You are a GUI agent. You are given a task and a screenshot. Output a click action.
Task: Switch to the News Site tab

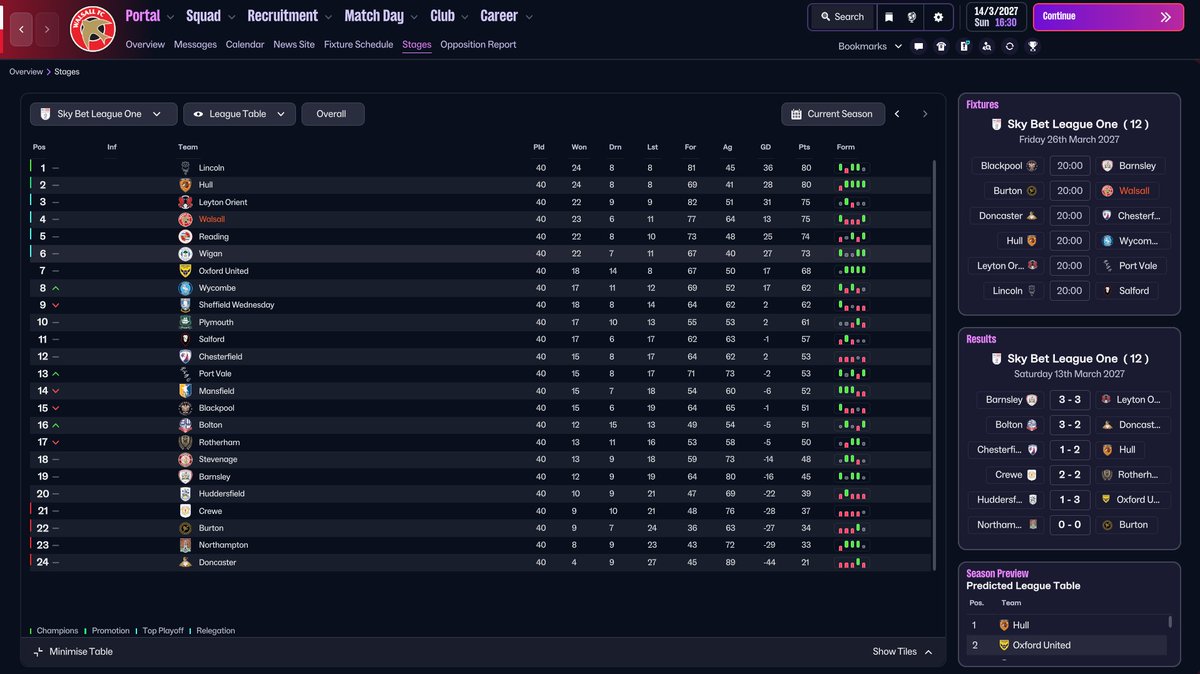point(294,45)
